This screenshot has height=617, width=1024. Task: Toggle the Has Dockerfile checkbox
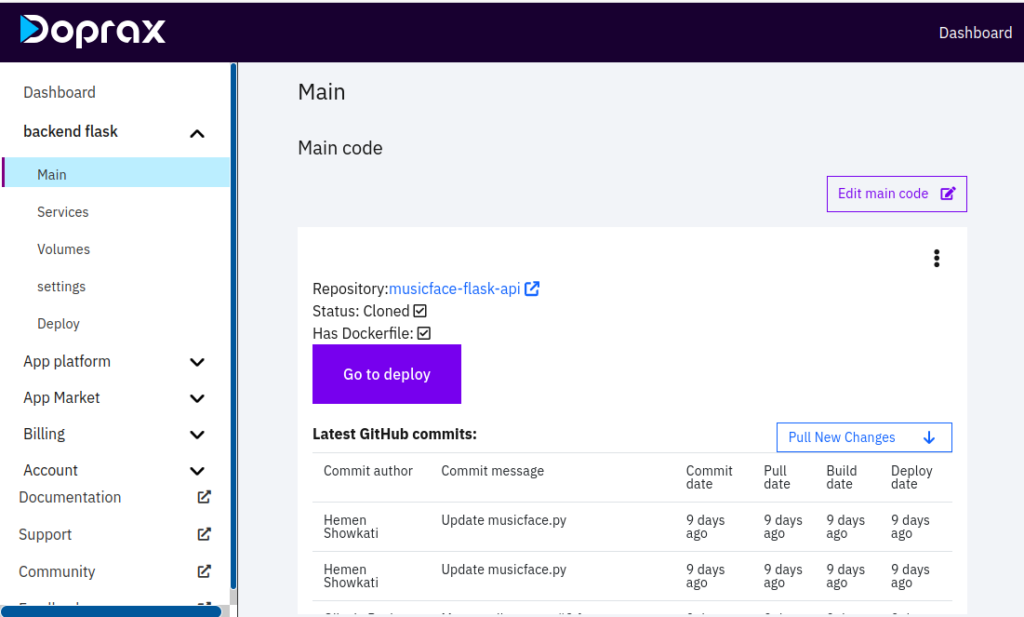[424, 333]
